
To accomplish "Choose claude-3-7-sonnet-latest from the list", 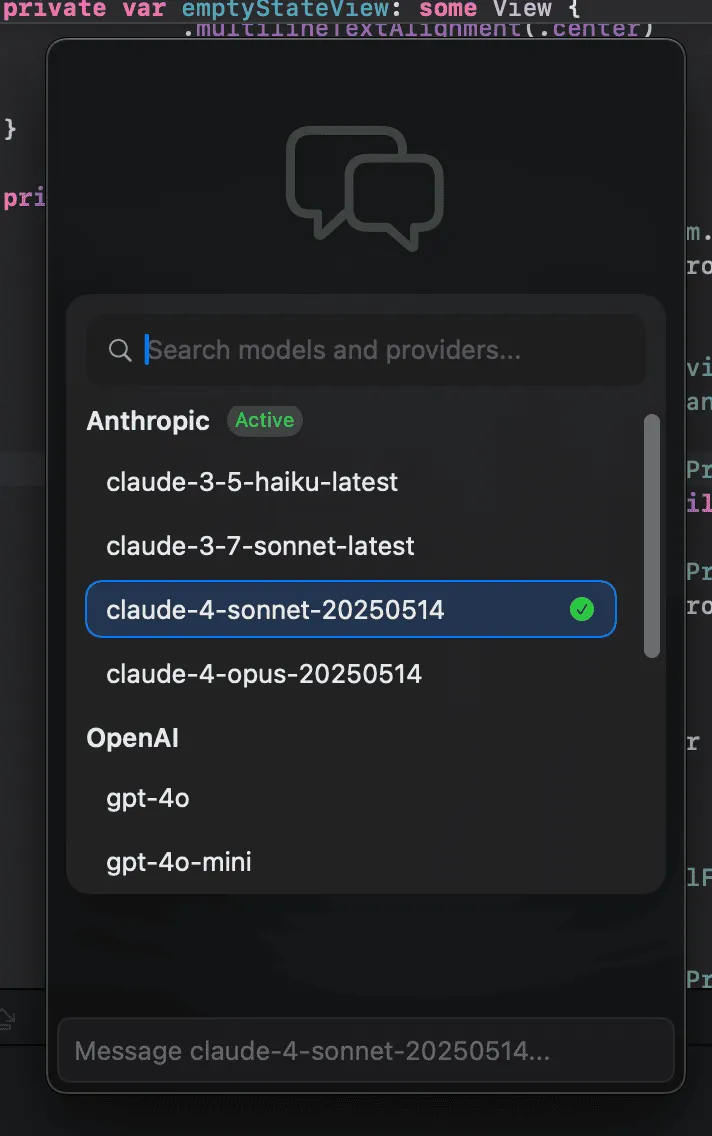I will (260, 546).
